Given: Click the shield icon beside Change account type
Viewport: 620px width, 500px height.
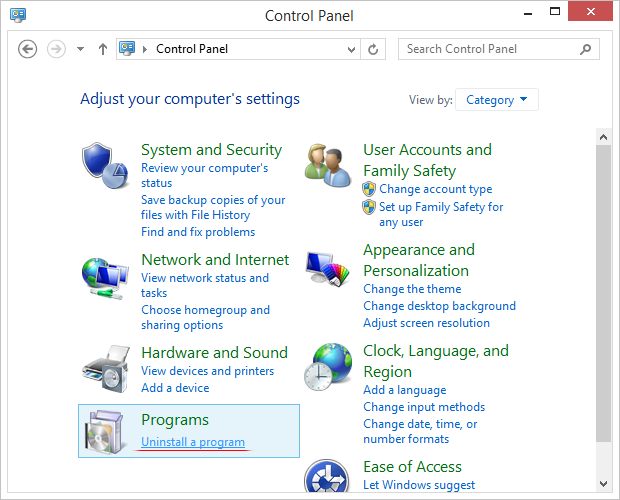Looking at the screenshot, I should [369, 189].
